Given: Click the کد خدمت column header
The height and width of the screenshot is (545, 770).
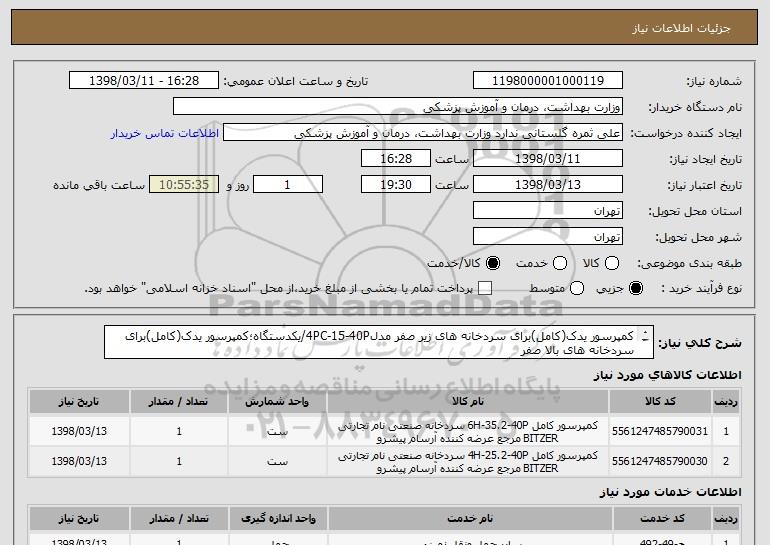Looking at the screenshot, I should [662, 518].
